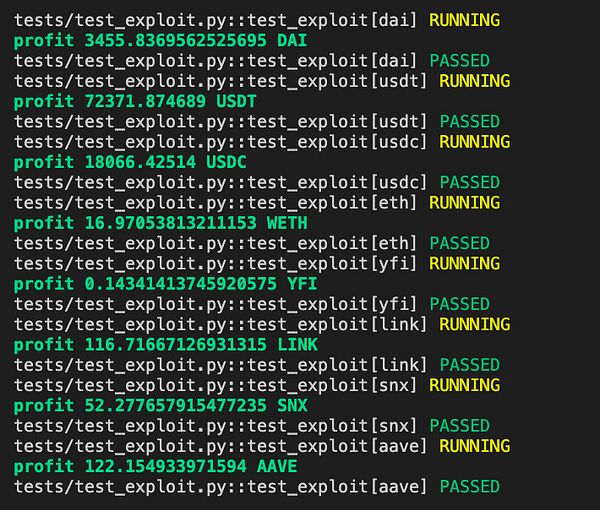Image resolution: width=600 pixels, height=510 pixels.
Task: Select the 'profit 18066.42514 USDC' line
Action: (x=130, y=162)
